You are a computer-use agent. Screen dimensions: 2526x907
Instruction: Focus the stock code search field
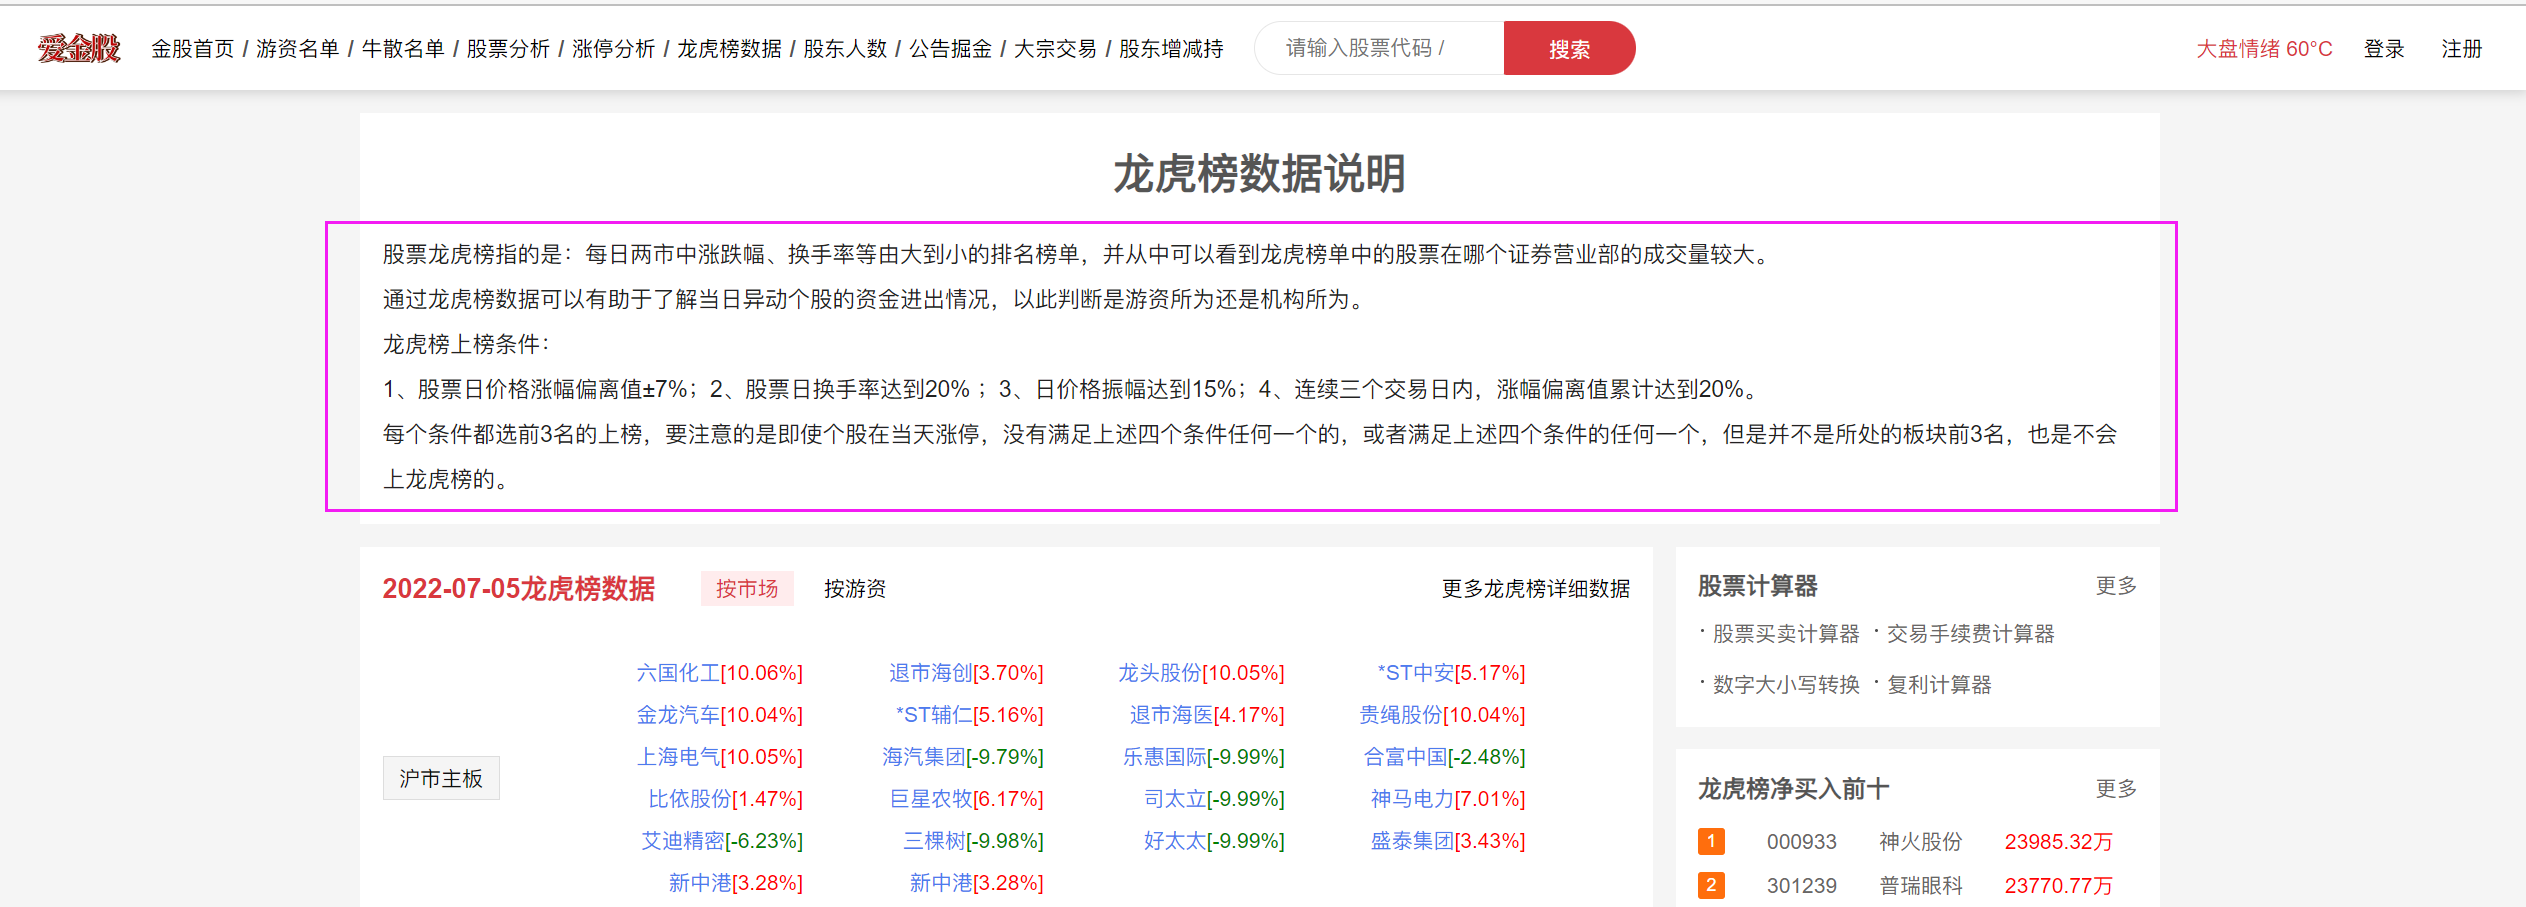tap(1380, 48)
